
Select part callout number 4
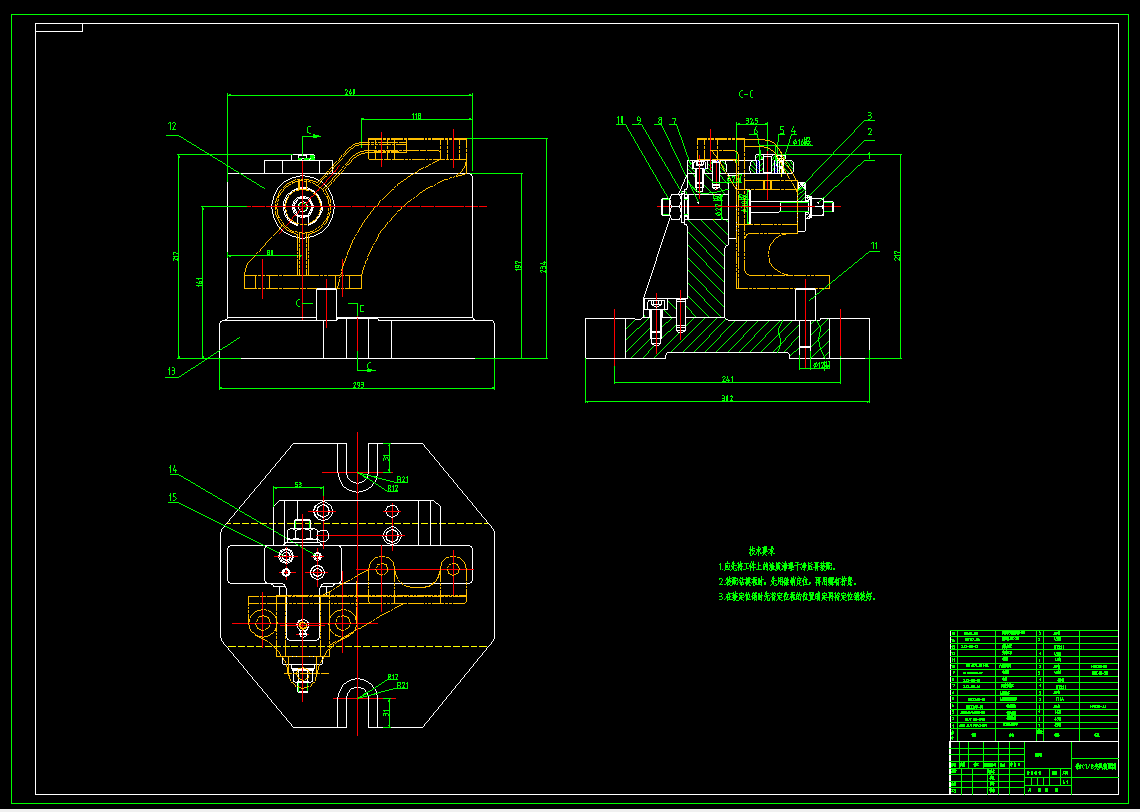click(793, 131)
